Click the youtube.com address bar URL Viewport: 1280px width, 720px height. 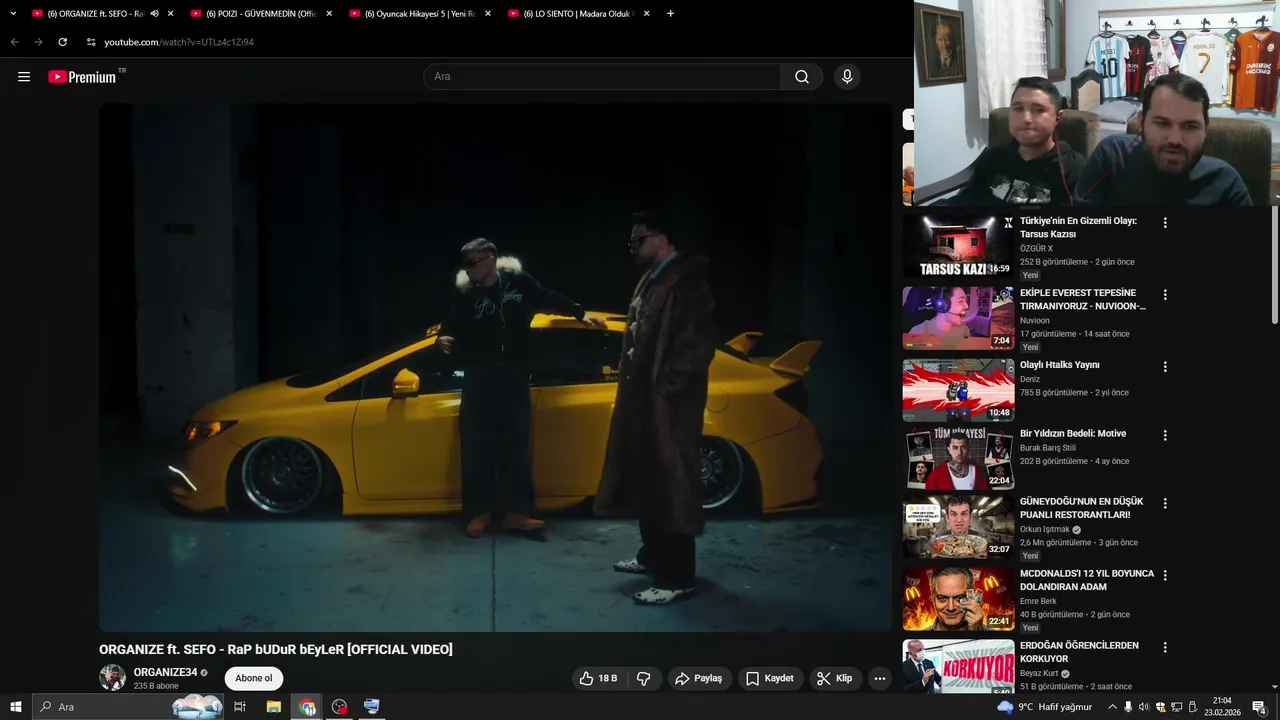click(x=179, y=42)
